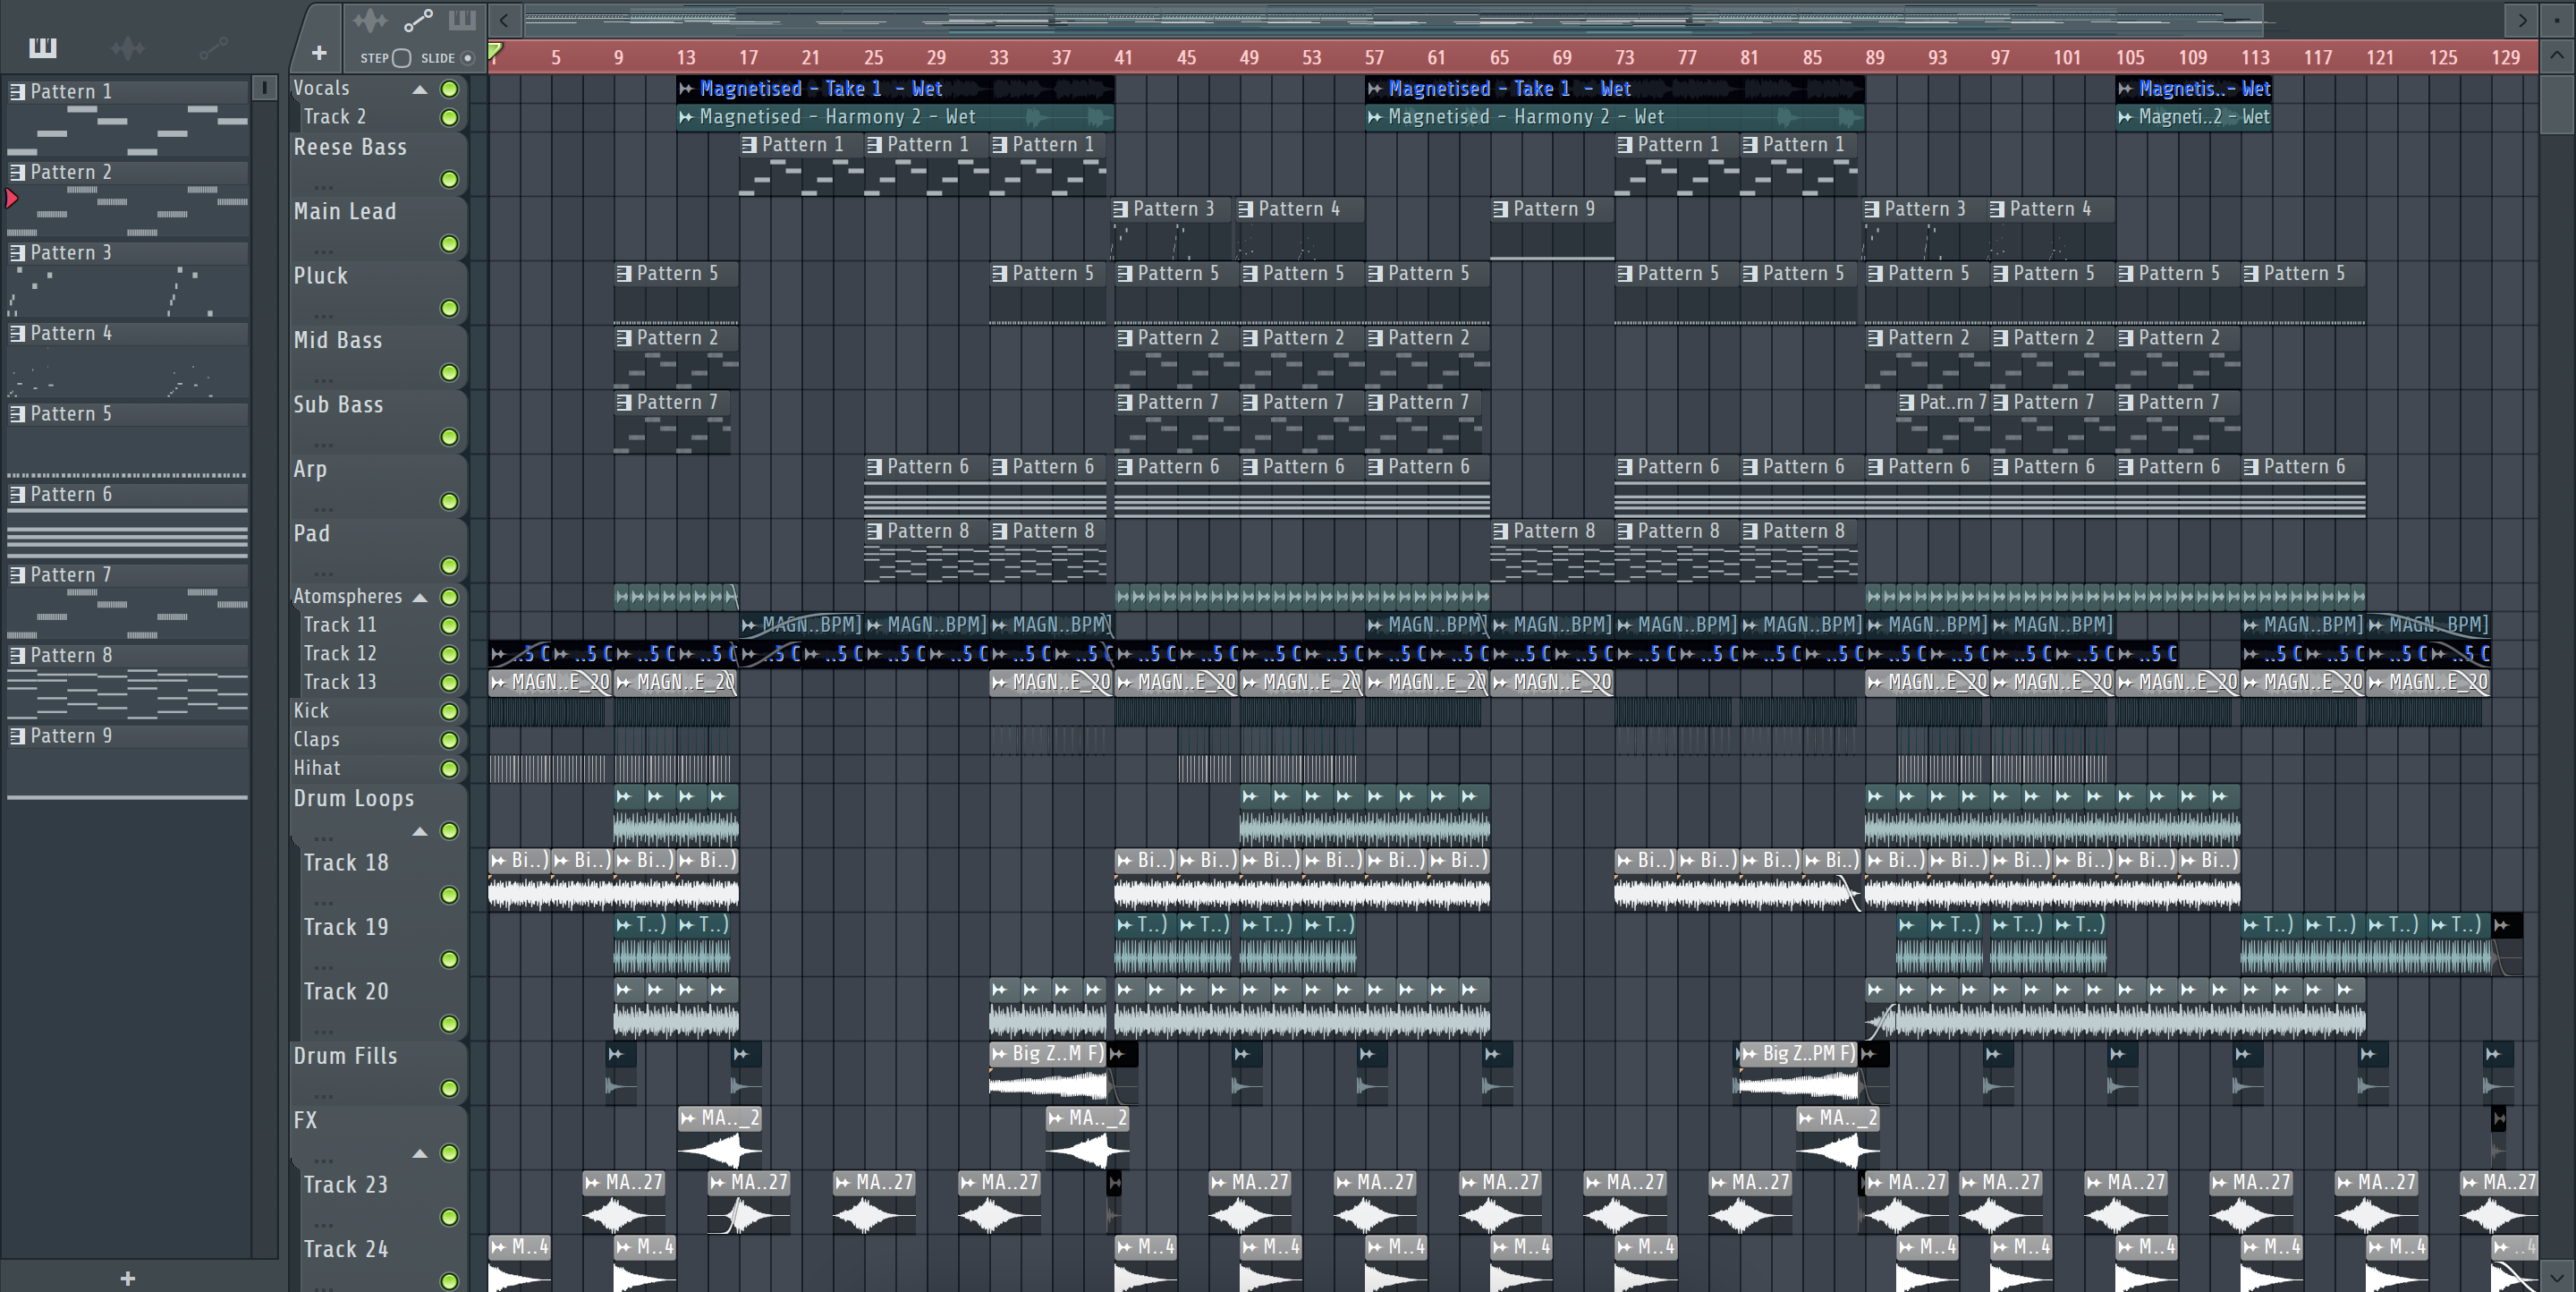Click the down arrow of the vertical scrollbar
The image size is (2576, 1292).
tap(2557, 1277)
